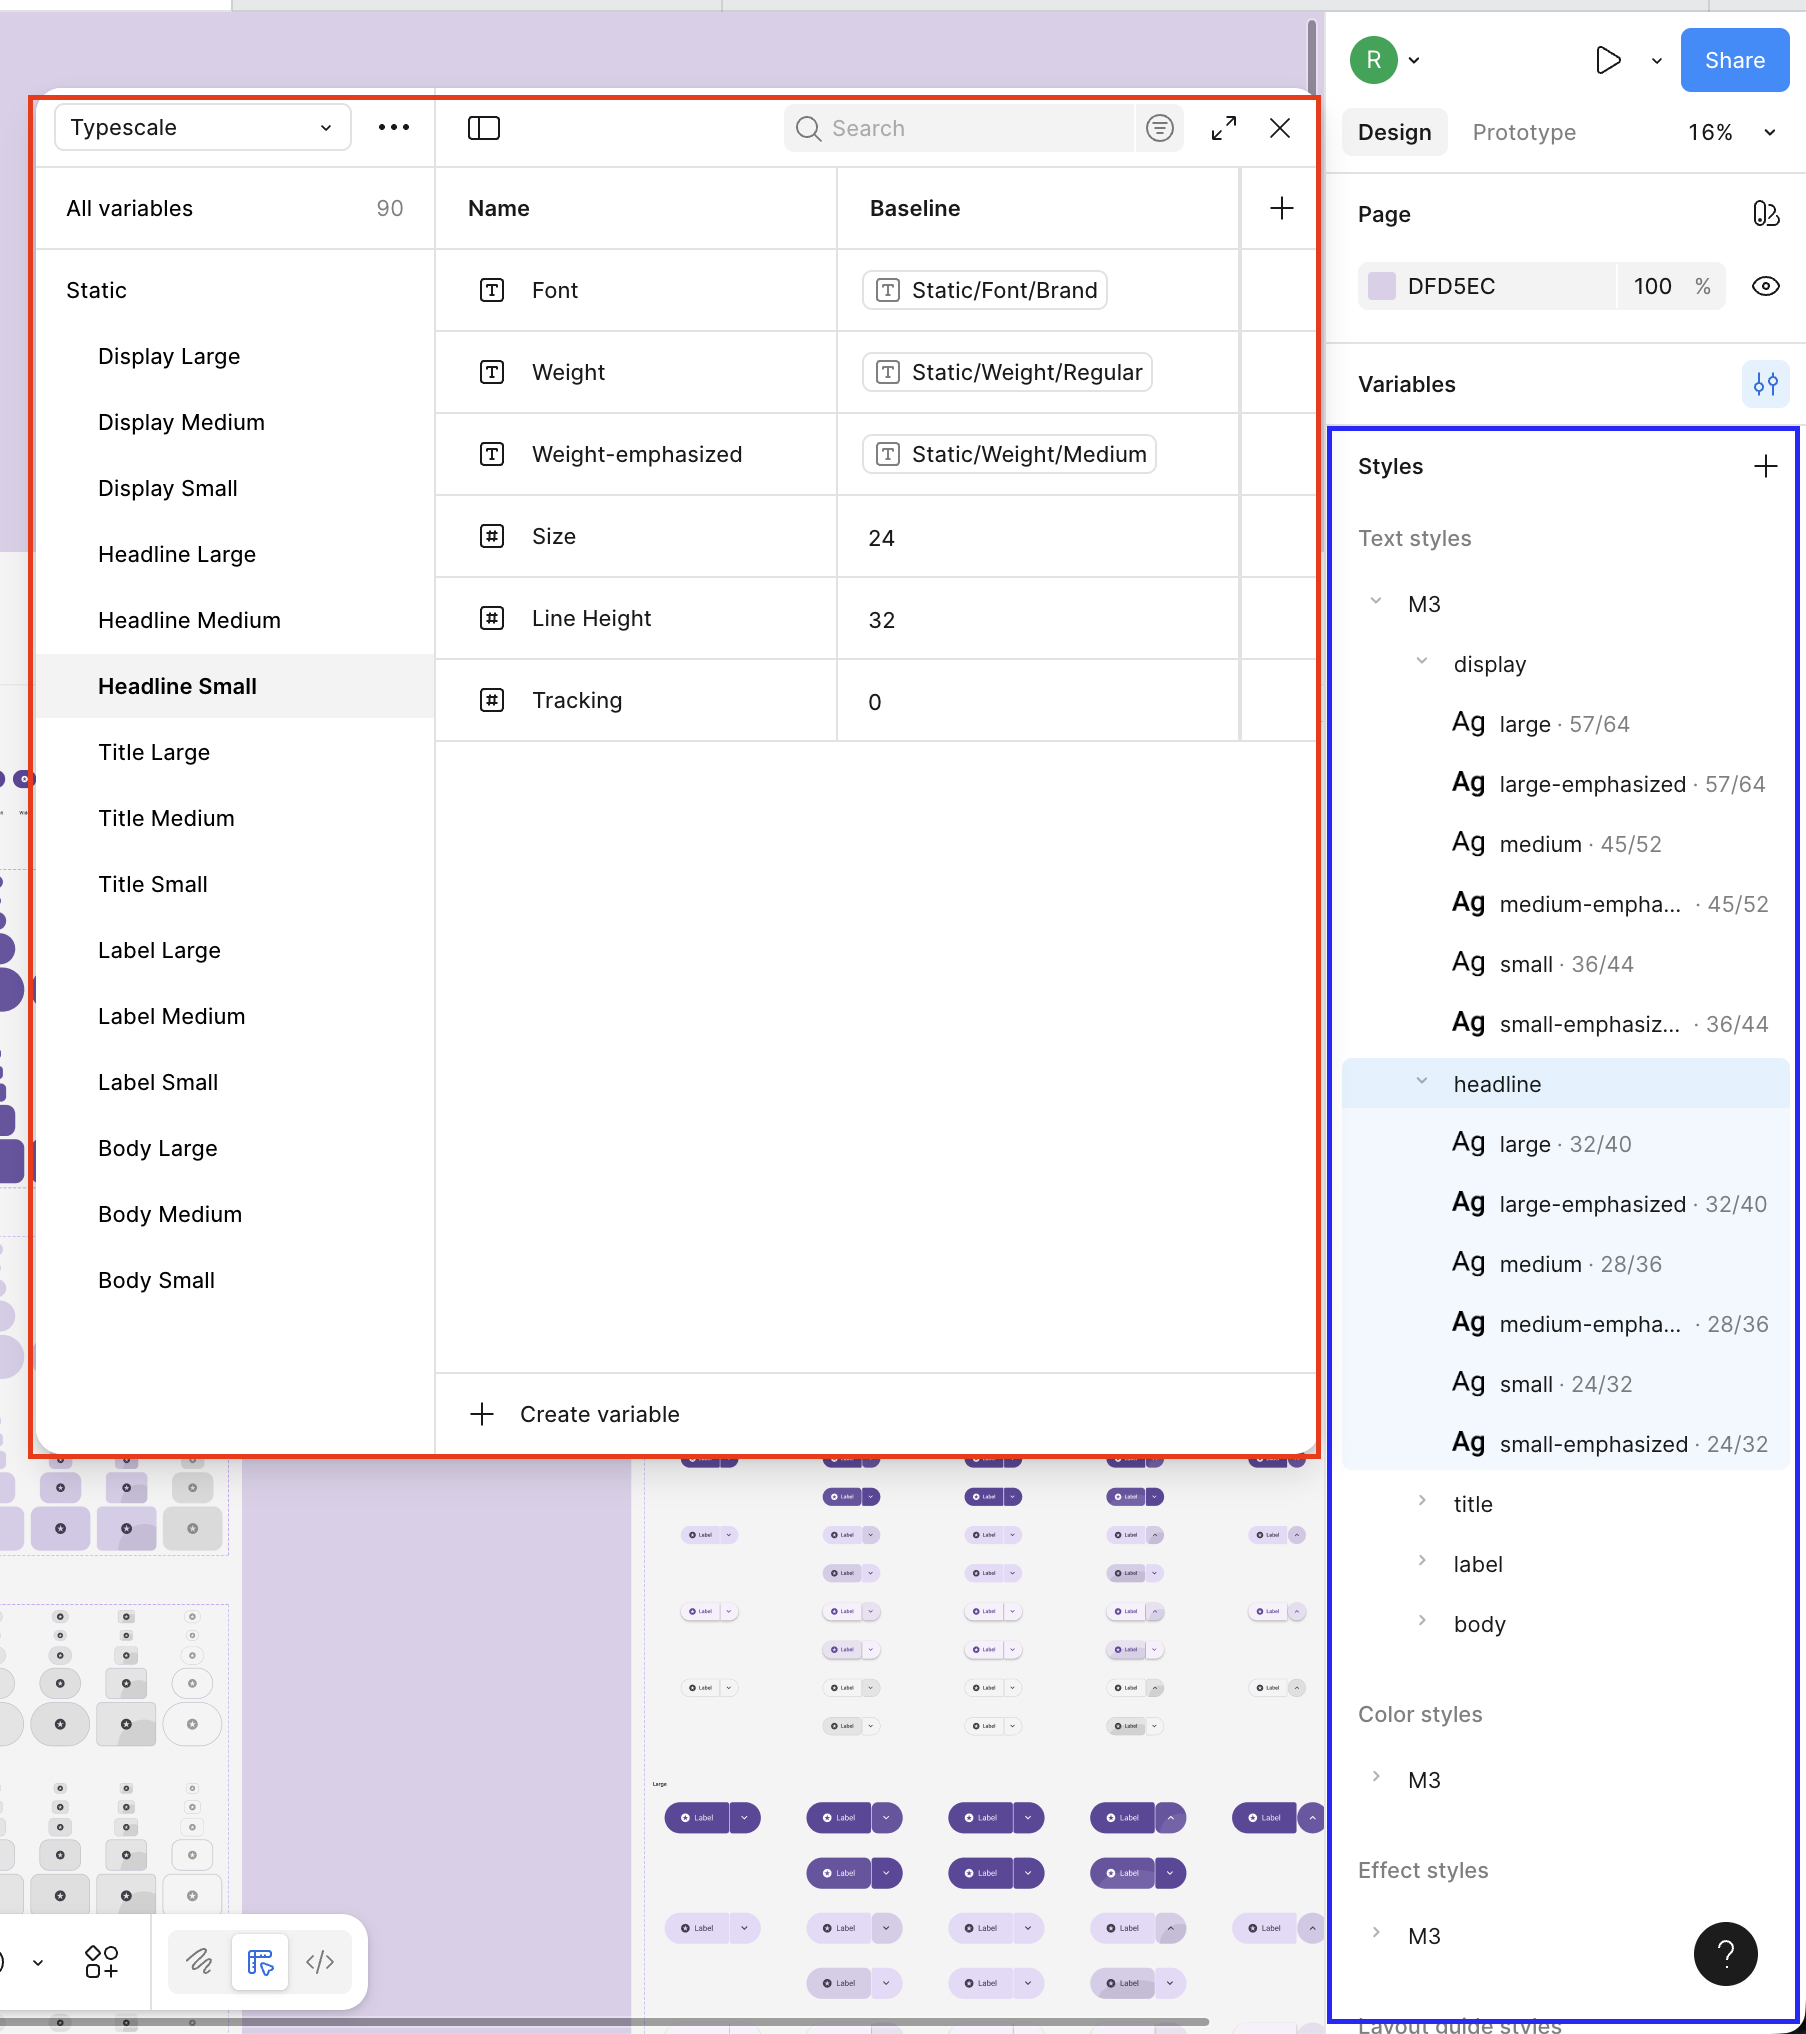Click the string type icon for Weight
The width and height of the screenshot is (1806, 2034).
coord(492,372)
